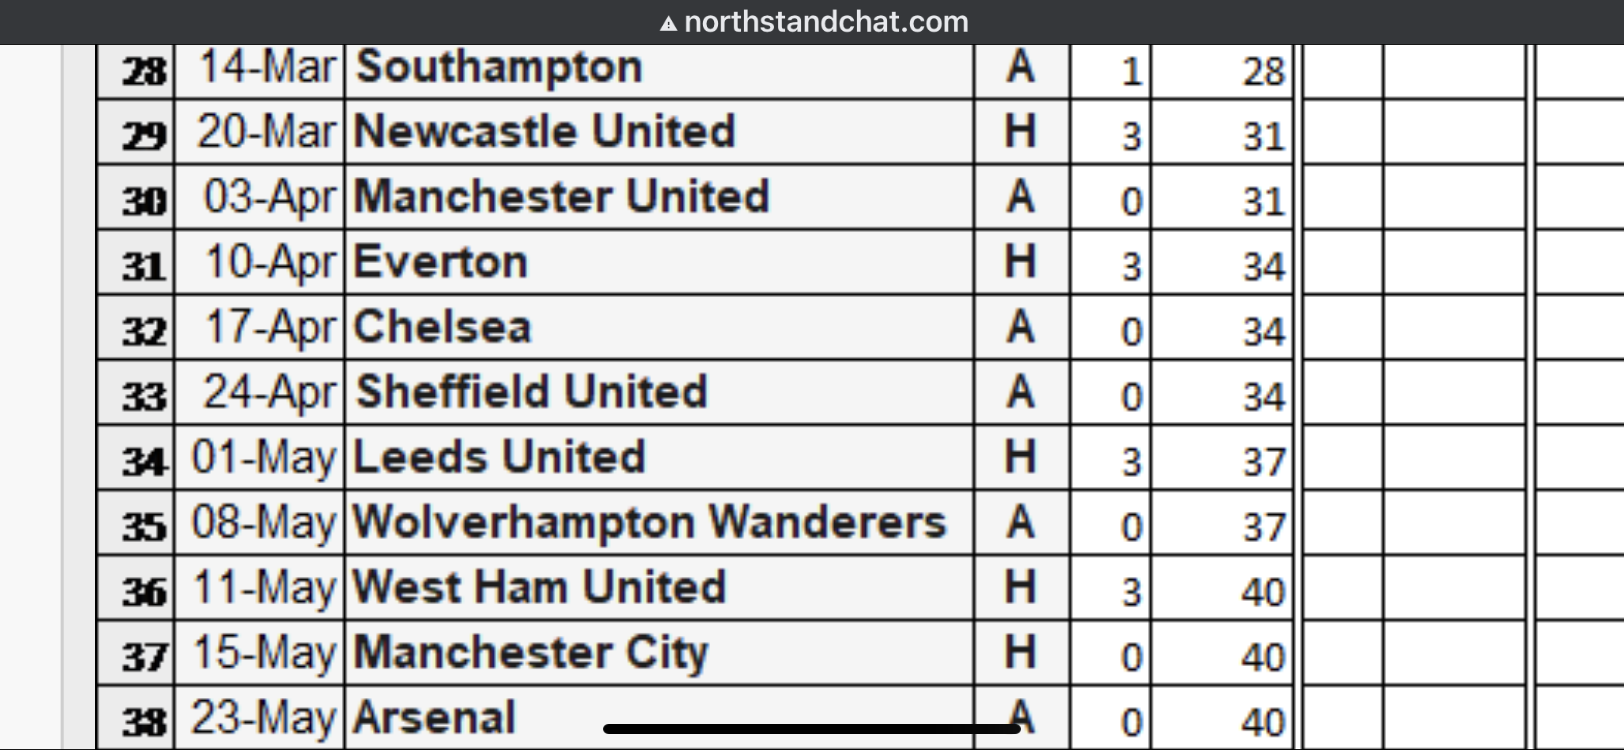The image size is (1624, 750).
Task: Tap the northstandchat.com address bar
Action: (814, 22)
